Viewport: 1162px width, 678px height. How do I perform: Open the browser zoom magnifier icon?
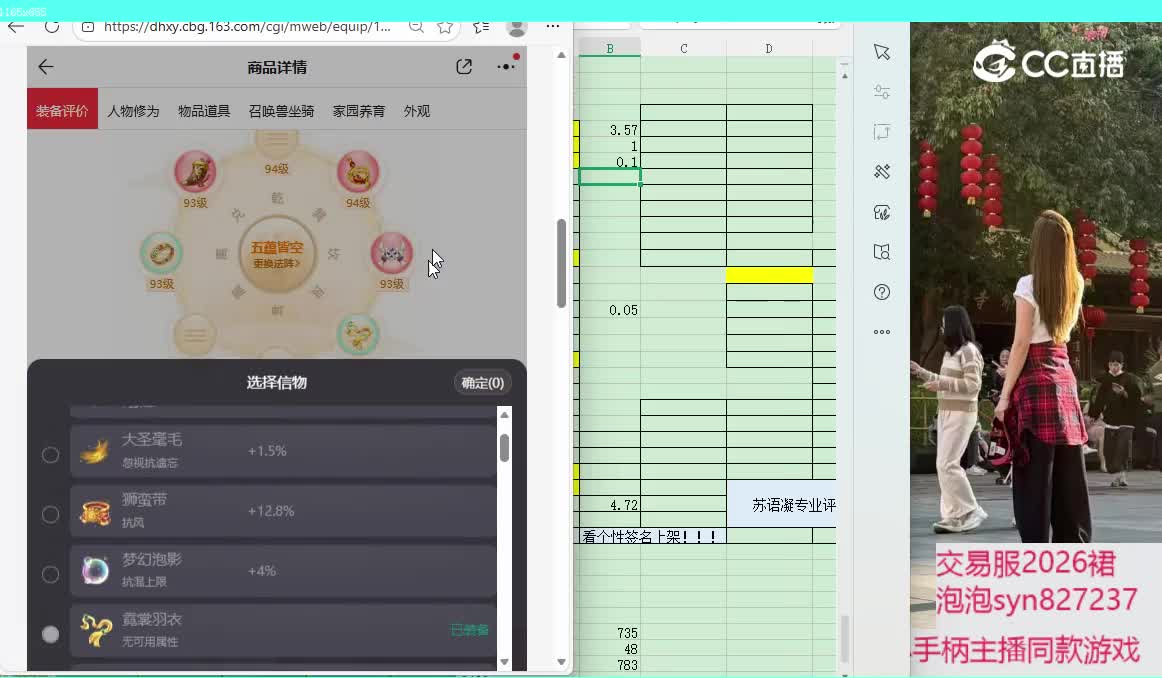416,27
